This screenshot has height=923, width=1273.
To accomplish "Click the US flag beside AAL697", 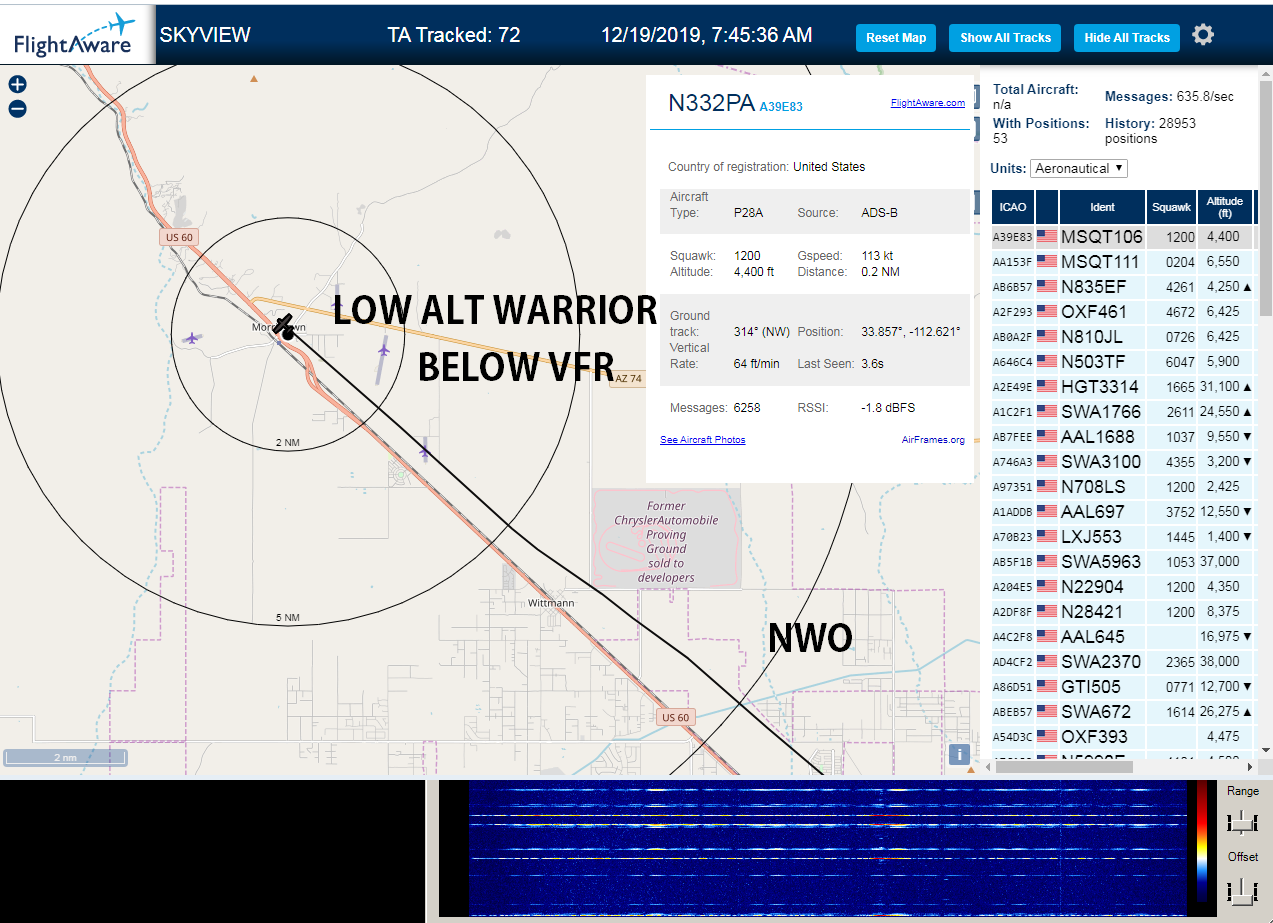I will (1047, 512).
